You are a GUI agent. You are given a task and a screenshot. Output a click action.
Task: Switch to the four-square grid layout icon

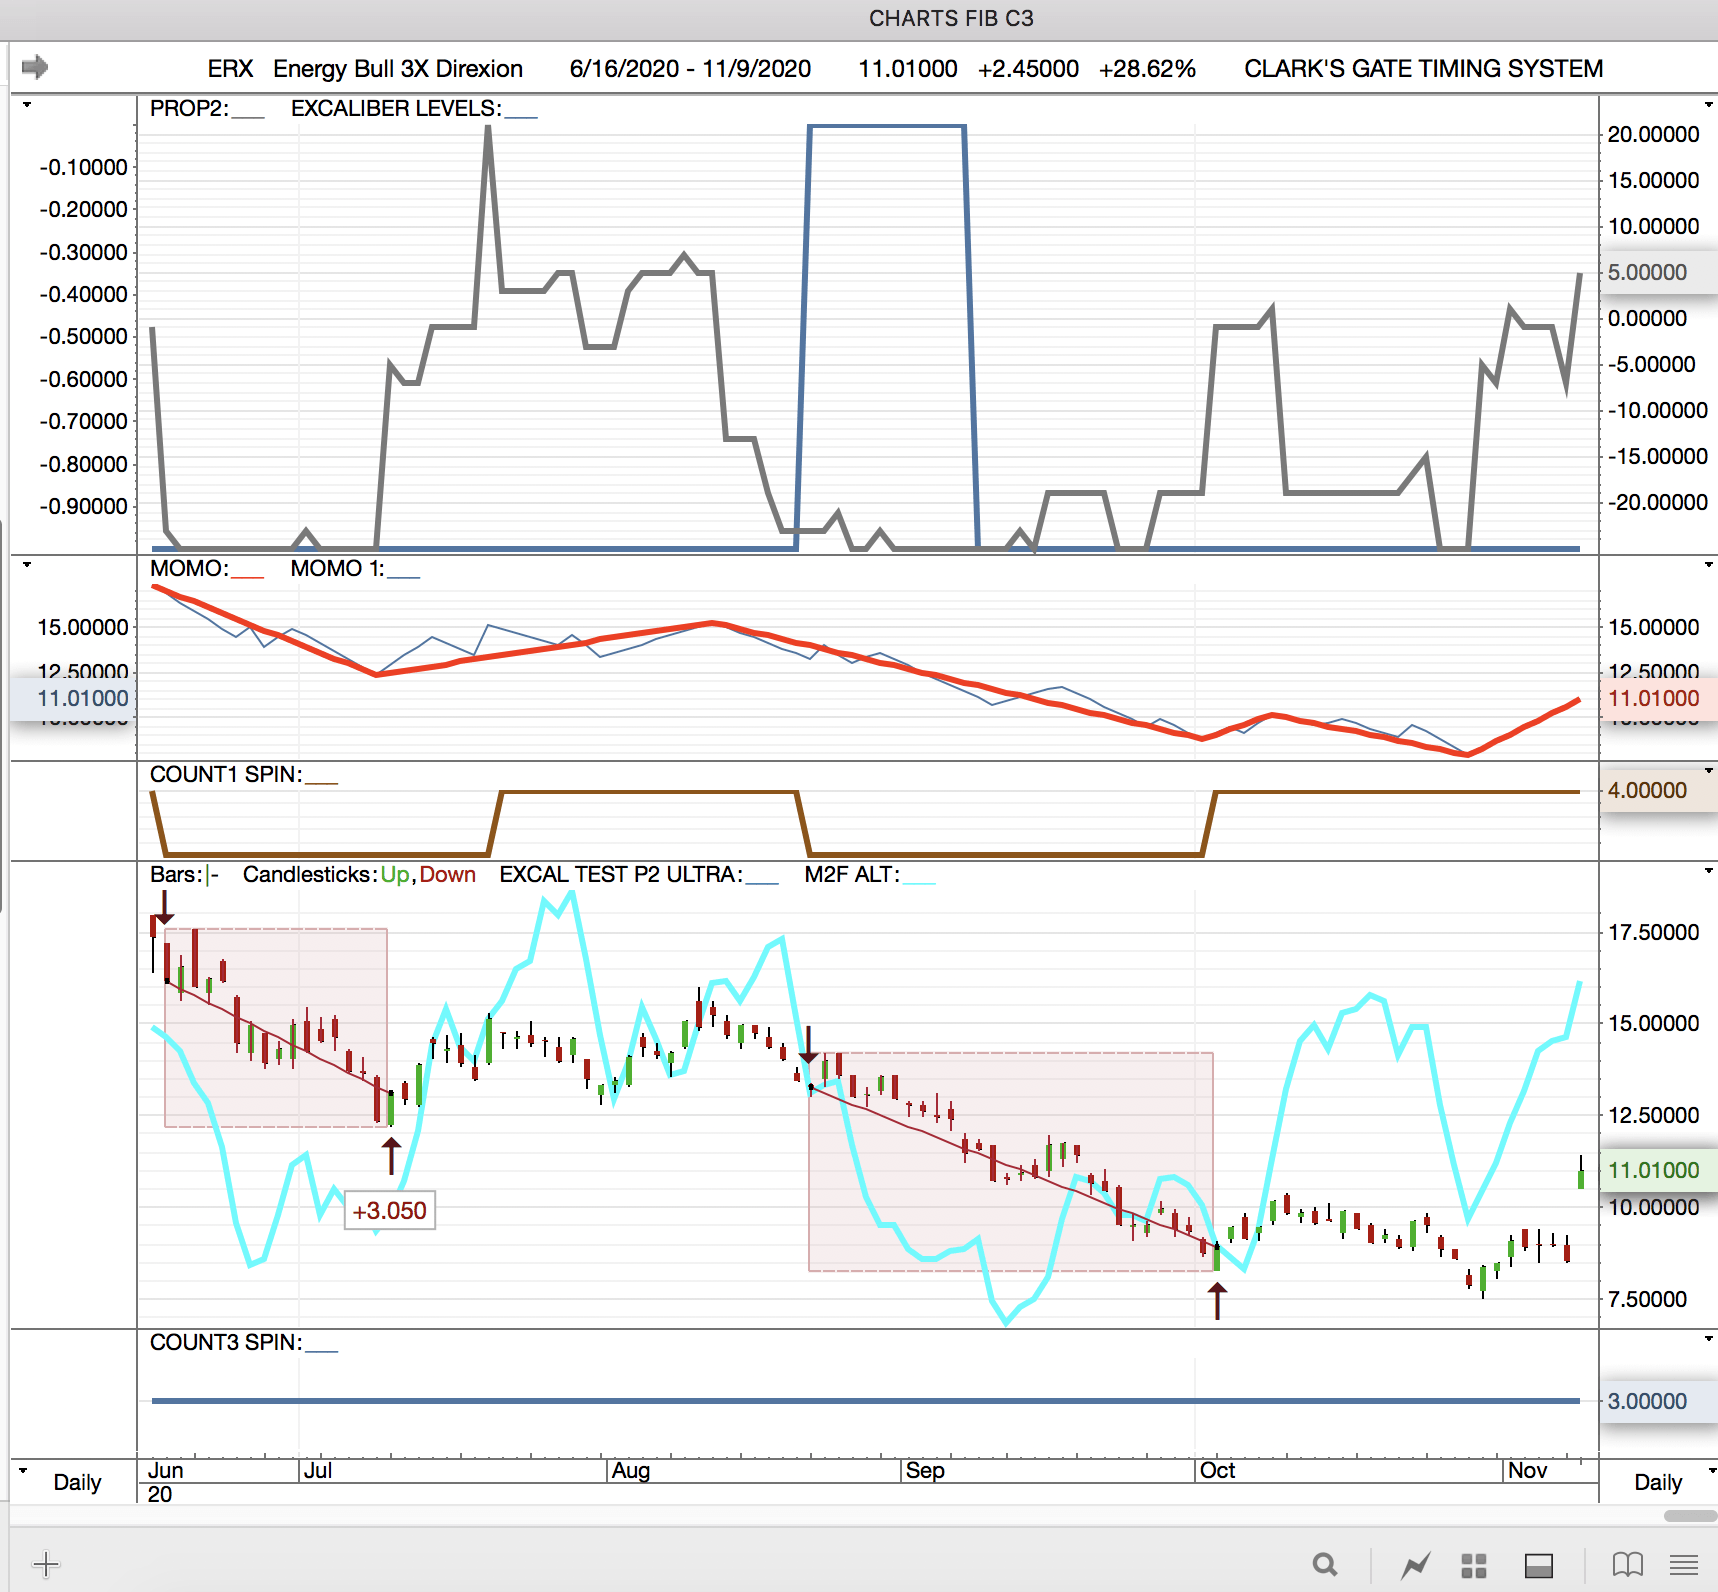point(1474,1565)
